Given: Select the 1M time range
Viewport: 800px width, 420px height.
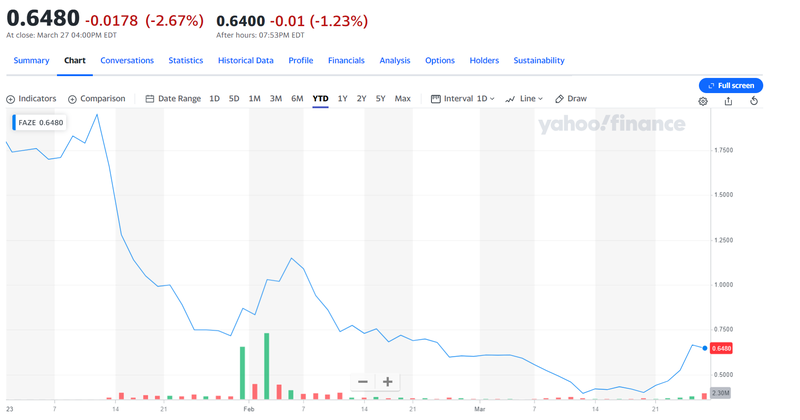Looking at the screenshot, I should [254, 99].
